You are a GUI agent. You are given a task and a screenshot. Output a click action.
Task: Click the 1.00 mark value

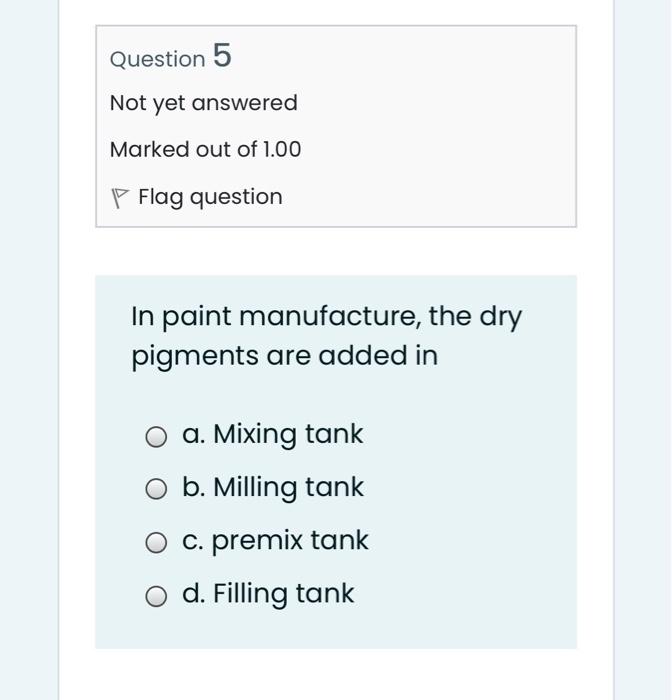(x=281, y=150)
